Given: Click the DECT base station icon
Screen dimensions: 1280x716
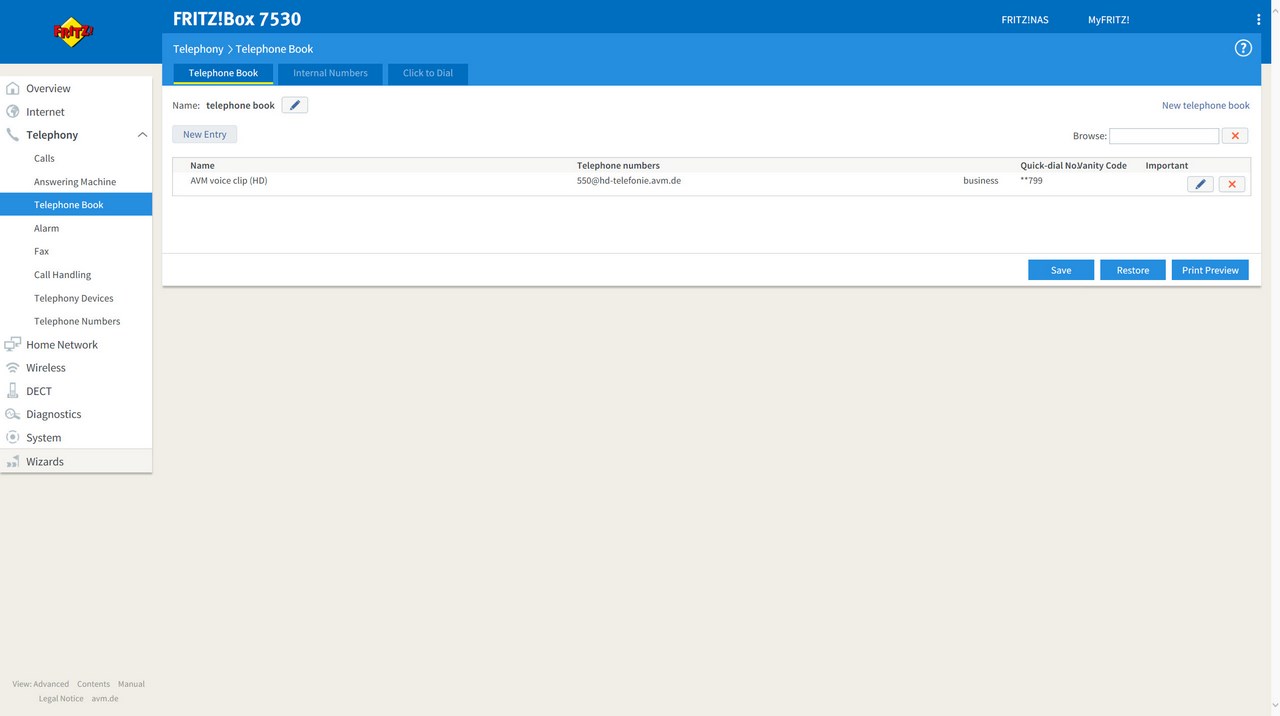Looking at the screenshot, I should [x=13, y=391].
